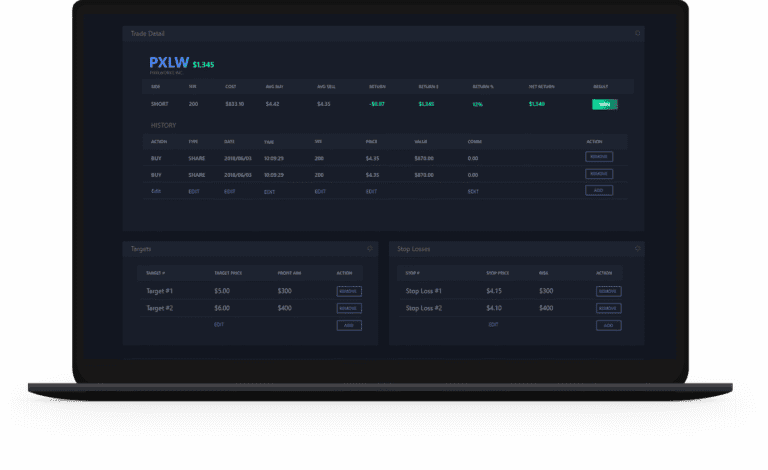Click EDIT in the Stop Losses panel
This screenshot has height=470, width=768.
(493, 325)
